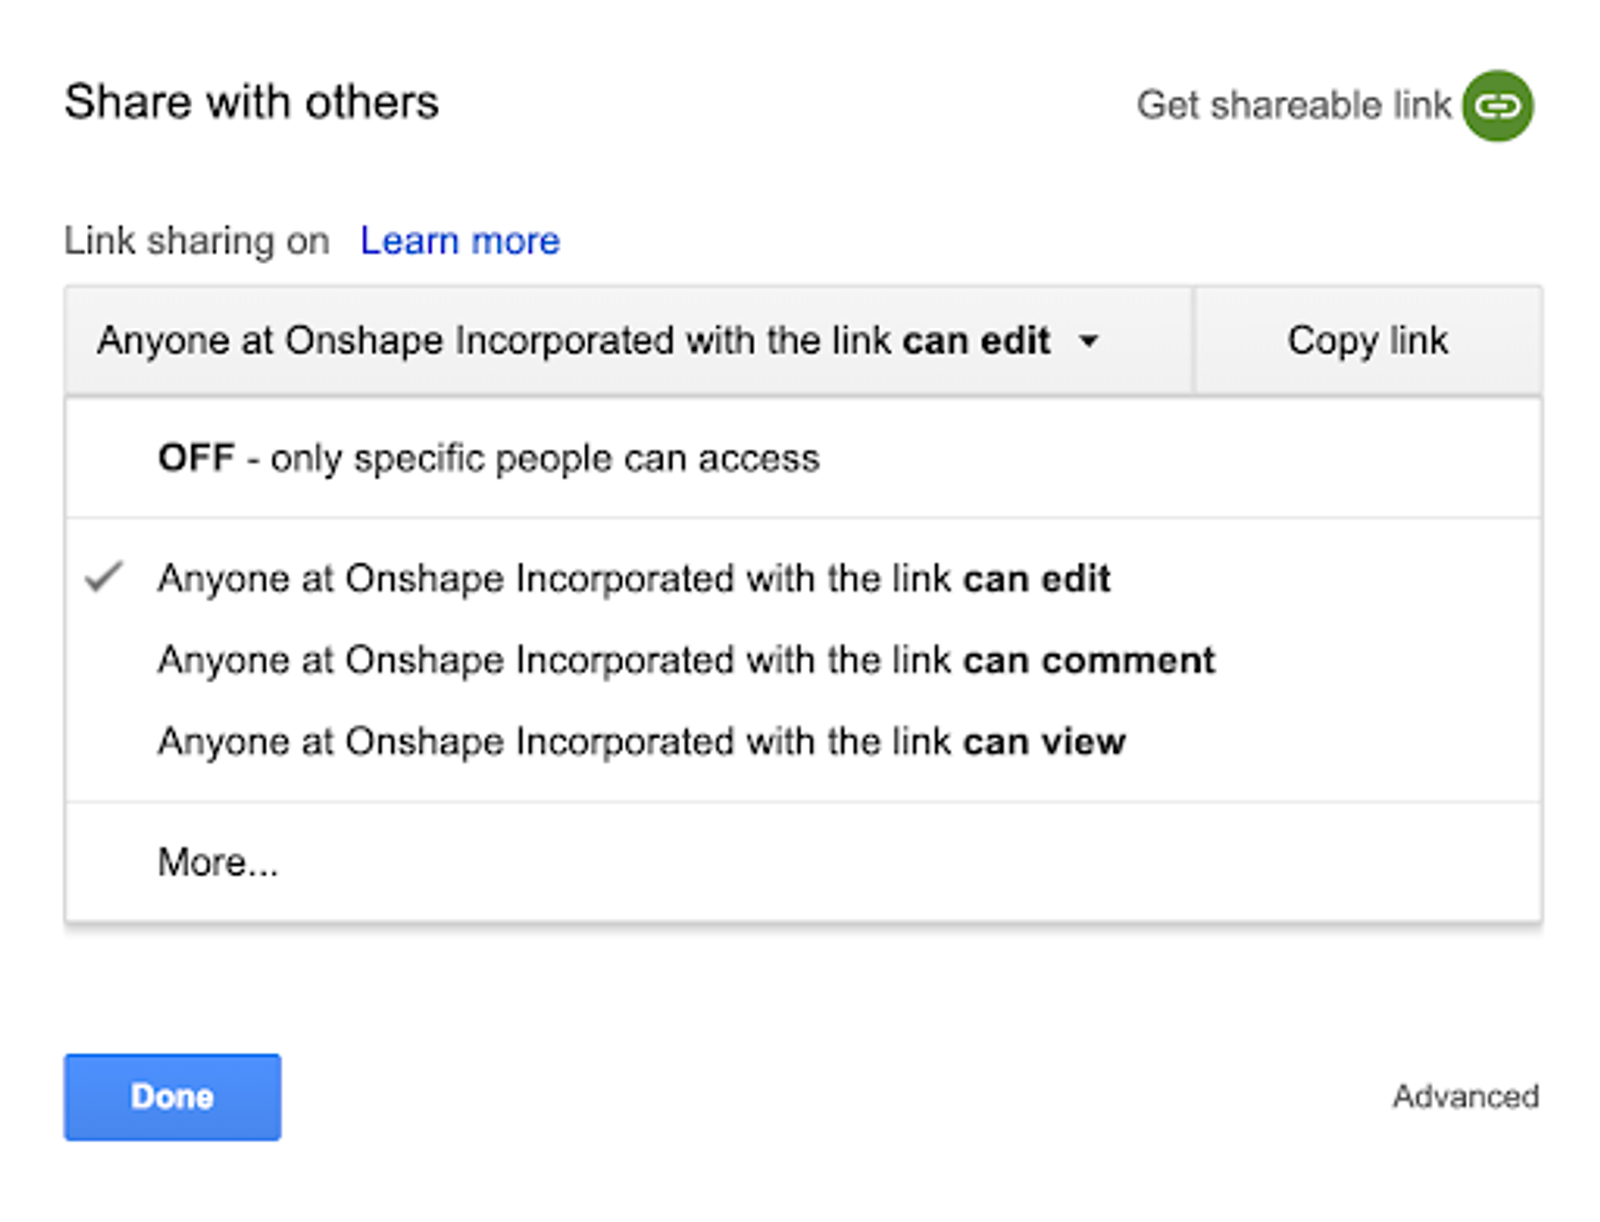Screen dimensions: 1600x1222
Task: Click bold can edit in dropdown header
Action: click(x=976, y=341)
